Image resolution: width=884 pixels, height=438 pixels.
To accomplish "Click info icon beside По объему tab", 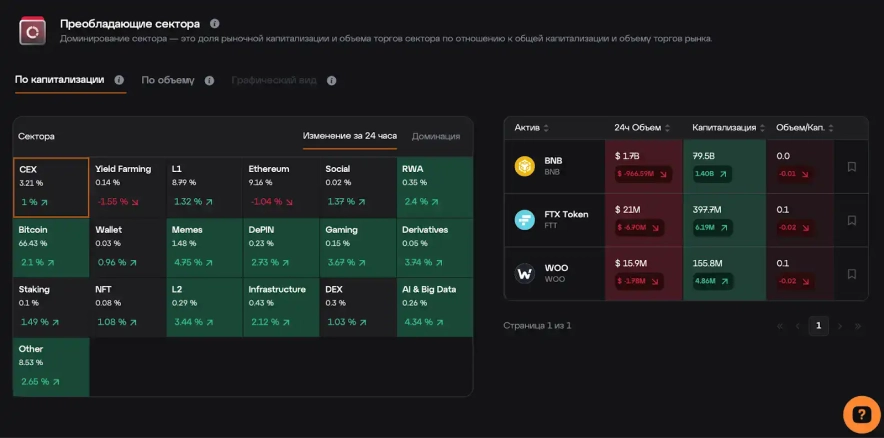I will coord(209,80).
